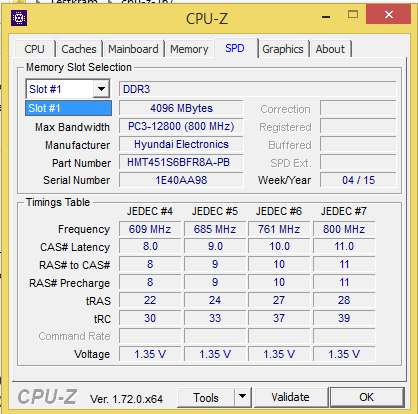Expand the memory slot dropdown arrow
The image size is (418, 414).
coord(101,89)
